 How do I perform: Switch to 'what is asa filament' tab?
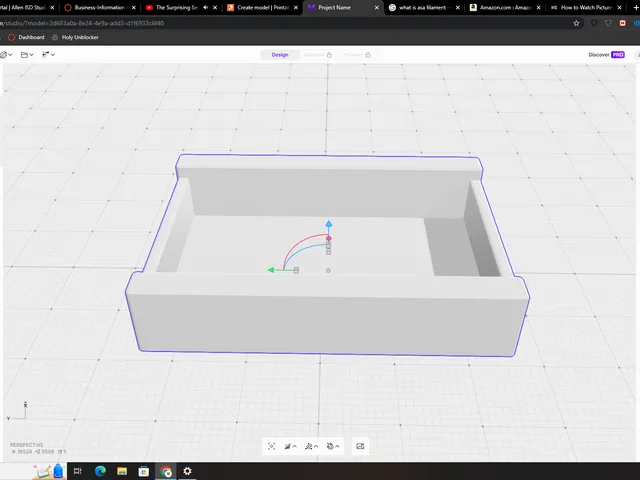[424, 7]
